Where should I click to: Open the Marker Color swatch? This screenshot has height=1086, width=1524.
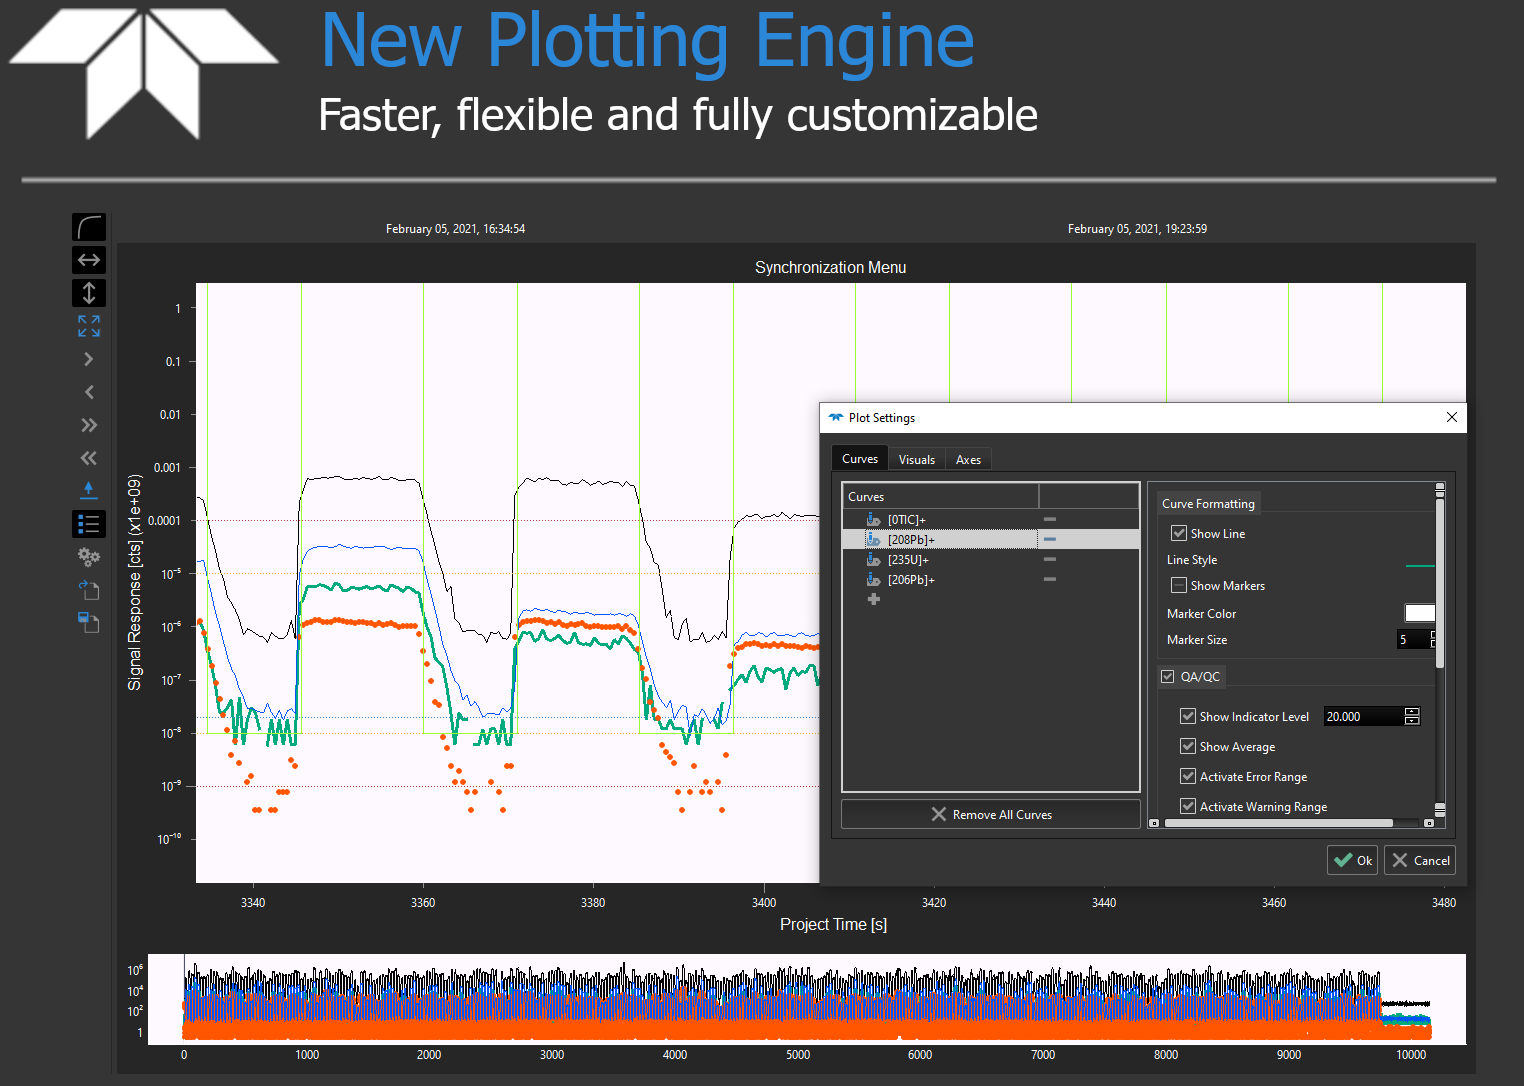[x=1420, y=613]
